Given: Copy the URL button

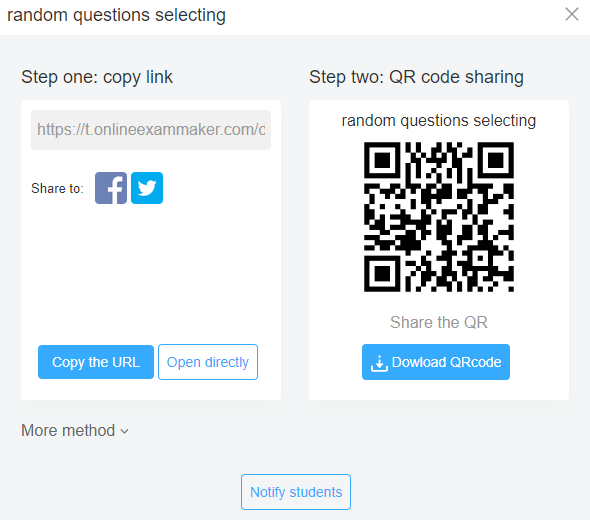Looking at the screenshot, I should click(96, 362).
